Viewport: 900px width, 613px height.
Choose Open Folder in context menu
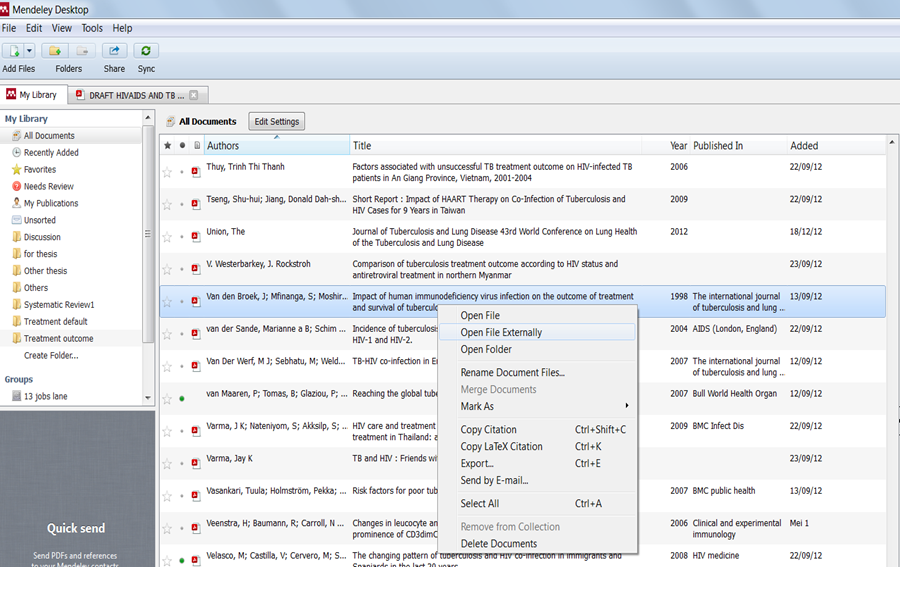point(537,350)
